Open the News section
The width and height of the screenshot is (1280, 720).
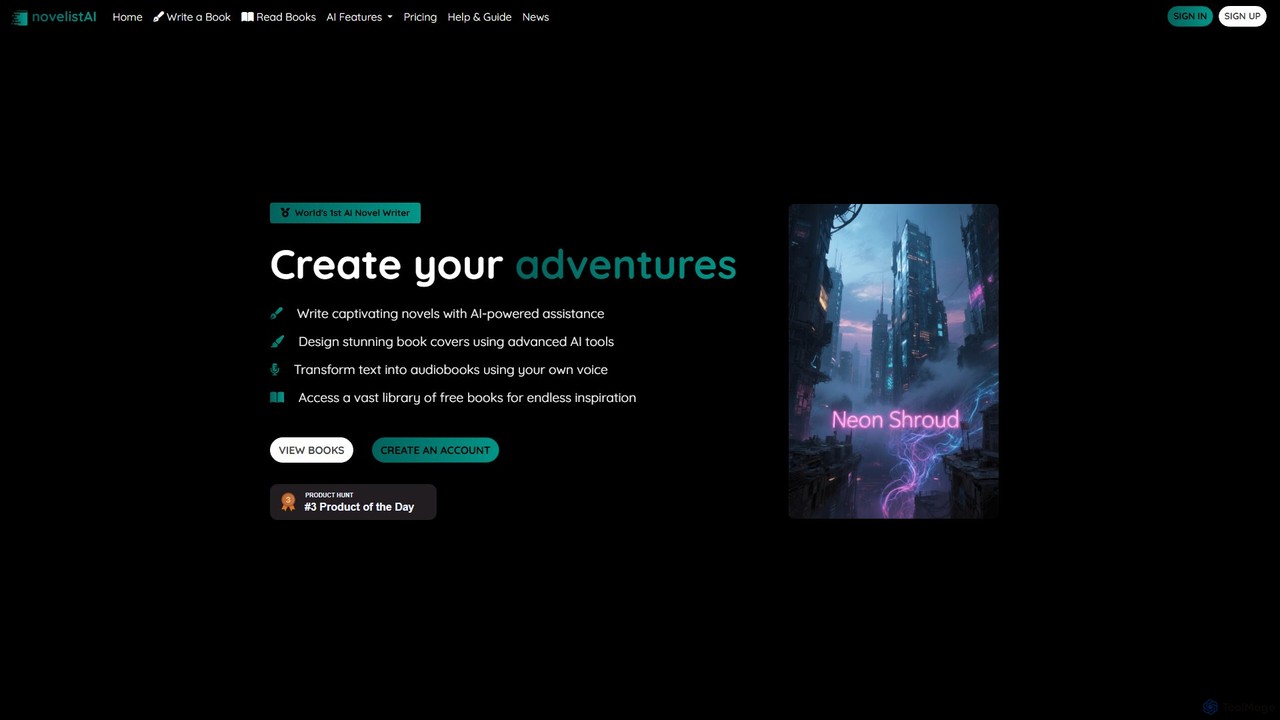(x=535, y=17)
